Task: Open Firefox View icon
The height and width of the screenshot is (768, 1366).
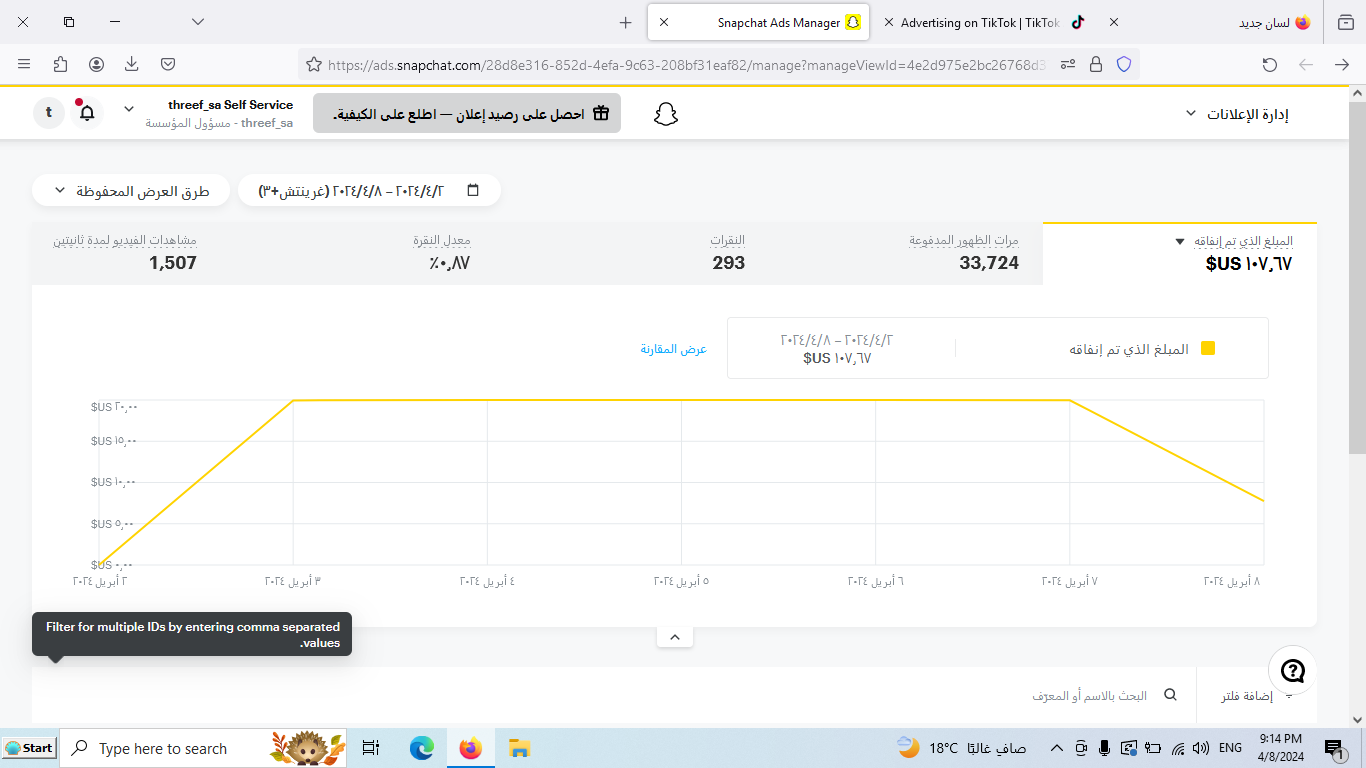Action: (x=1345, y=22)
